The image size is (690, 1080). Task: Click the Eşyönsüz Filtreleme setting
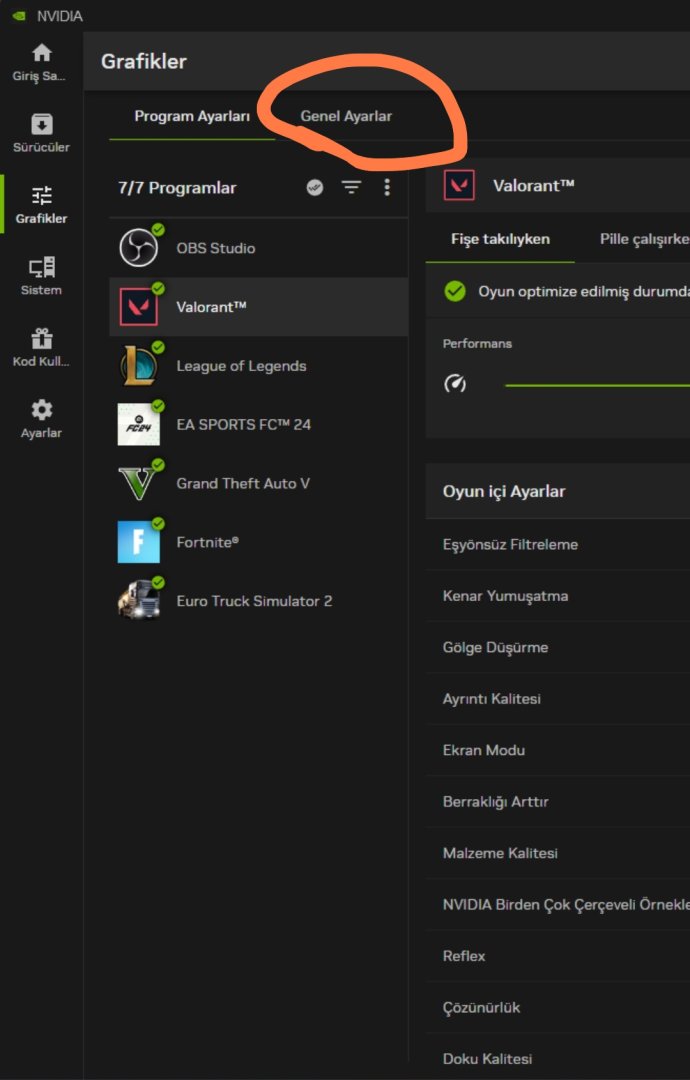tap(558, 544)
